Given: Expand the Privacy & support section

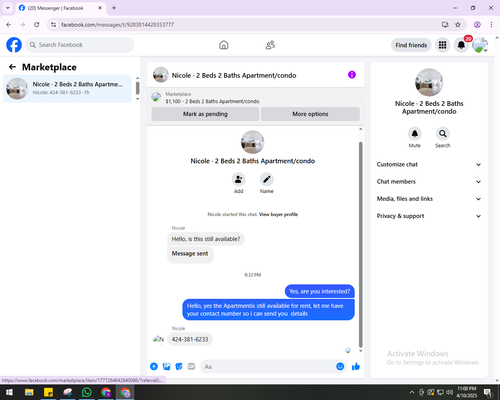Looking at the screenshot, I should pos(429,216).
